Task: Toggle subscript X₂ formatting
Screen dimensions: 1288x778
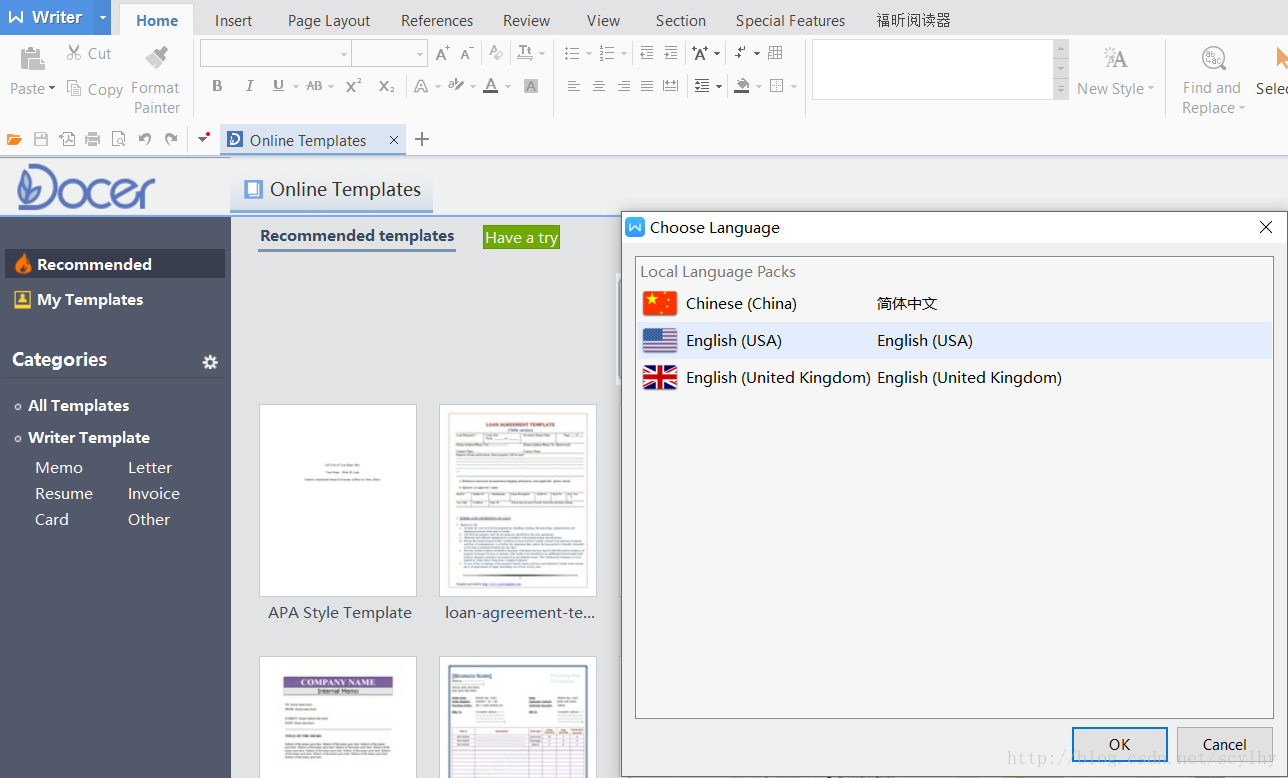Action: [386, 86]
